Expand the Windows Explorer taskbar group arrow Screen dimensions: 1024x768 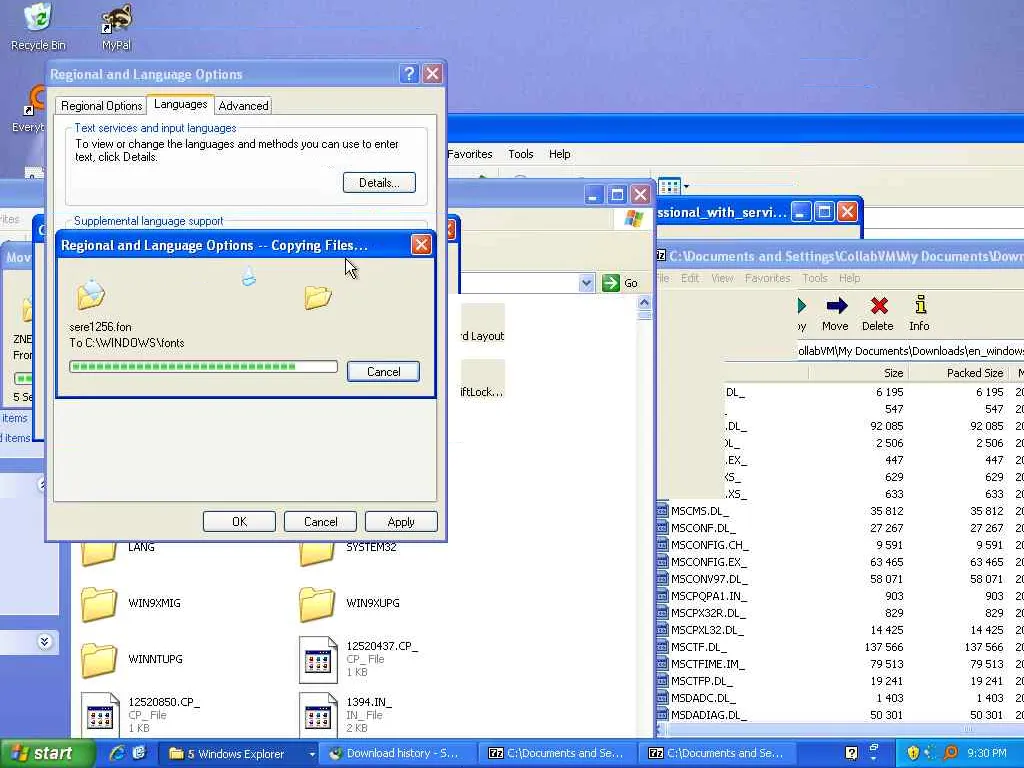[x=312, y=754]
